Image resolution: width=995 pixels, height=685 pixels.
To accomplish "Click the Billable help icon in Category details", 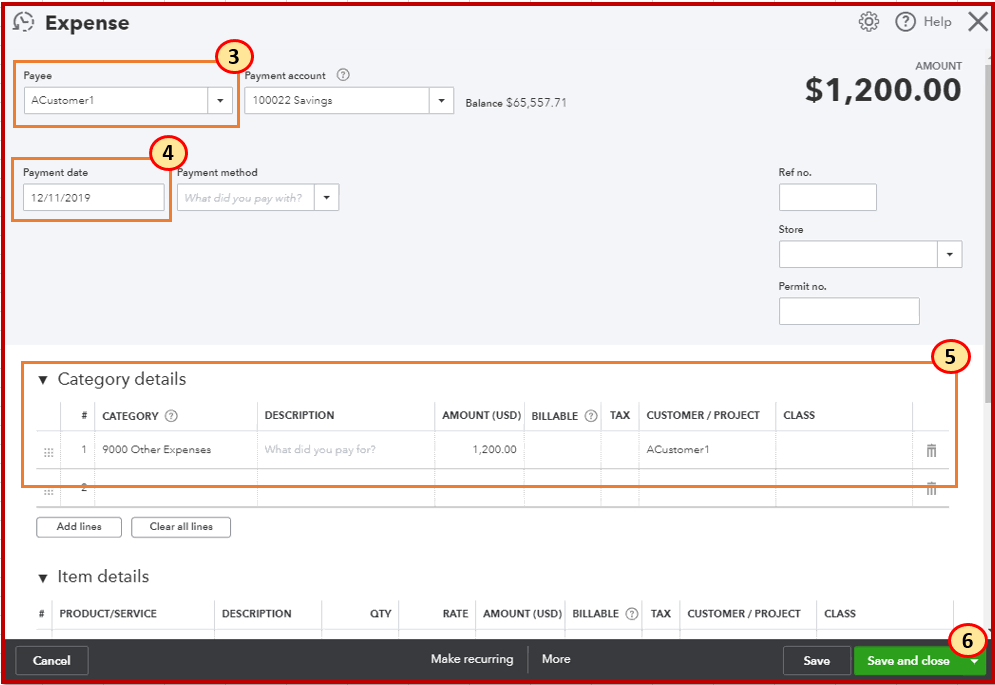I will (x=591, y=416).
